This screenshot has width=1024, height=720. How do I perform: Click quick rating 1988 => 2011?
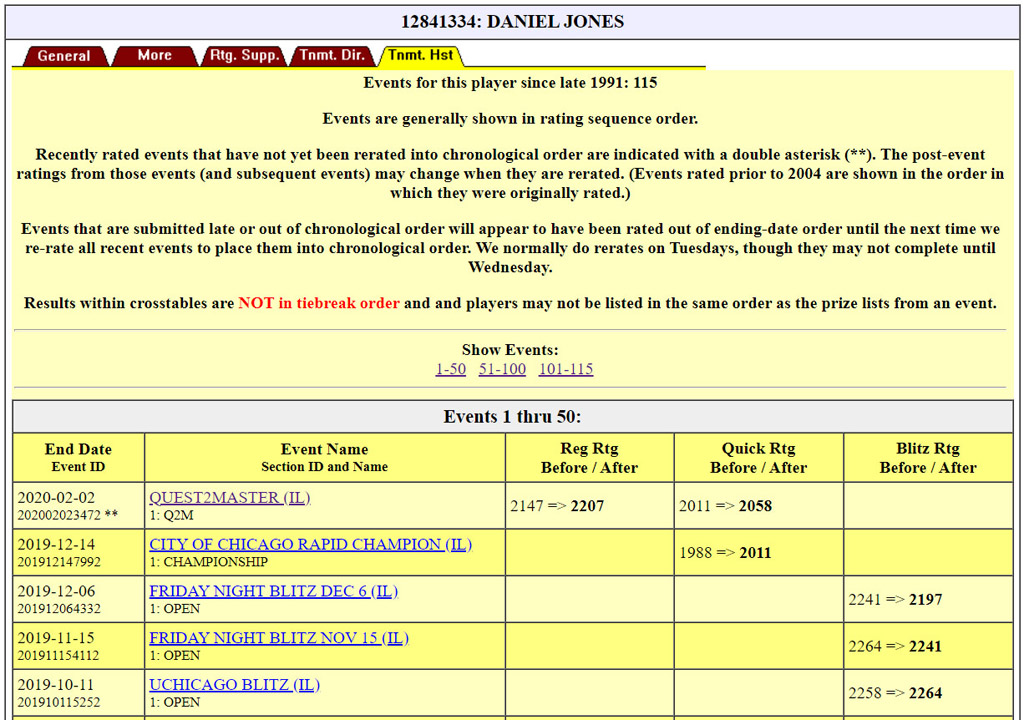tap(726, 553)
